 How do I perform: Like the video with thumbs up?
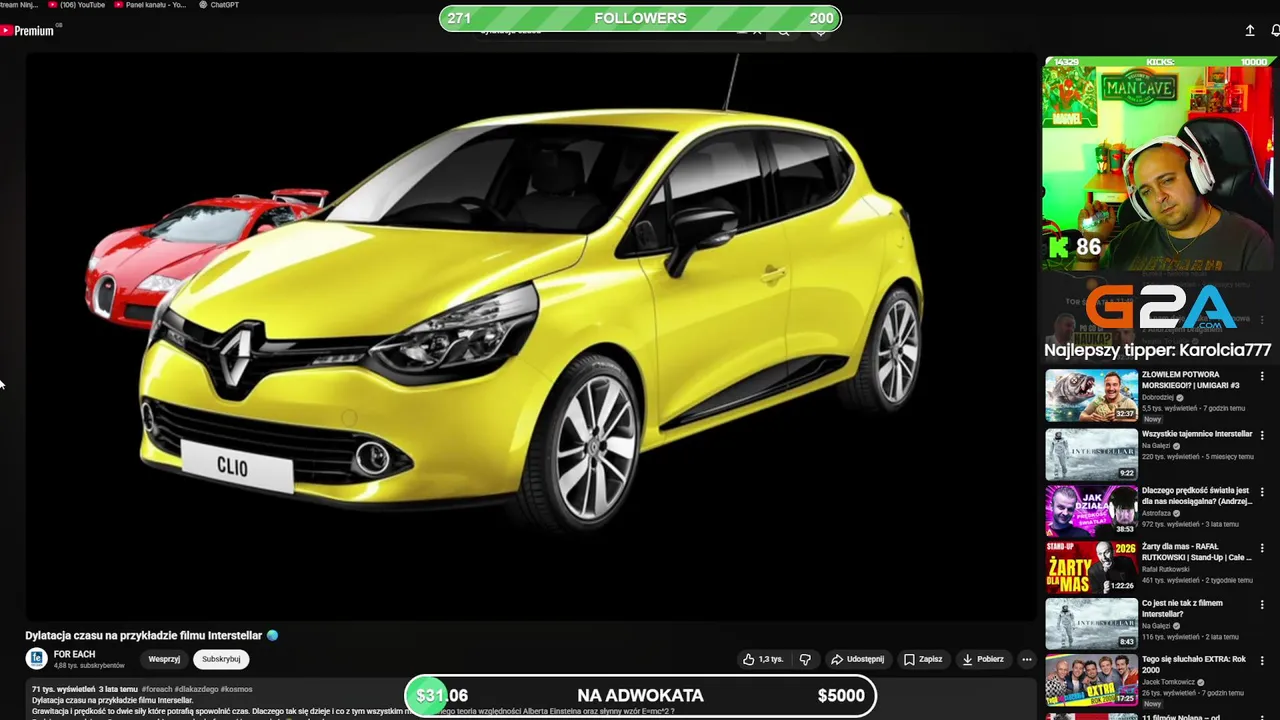(762, 659)
